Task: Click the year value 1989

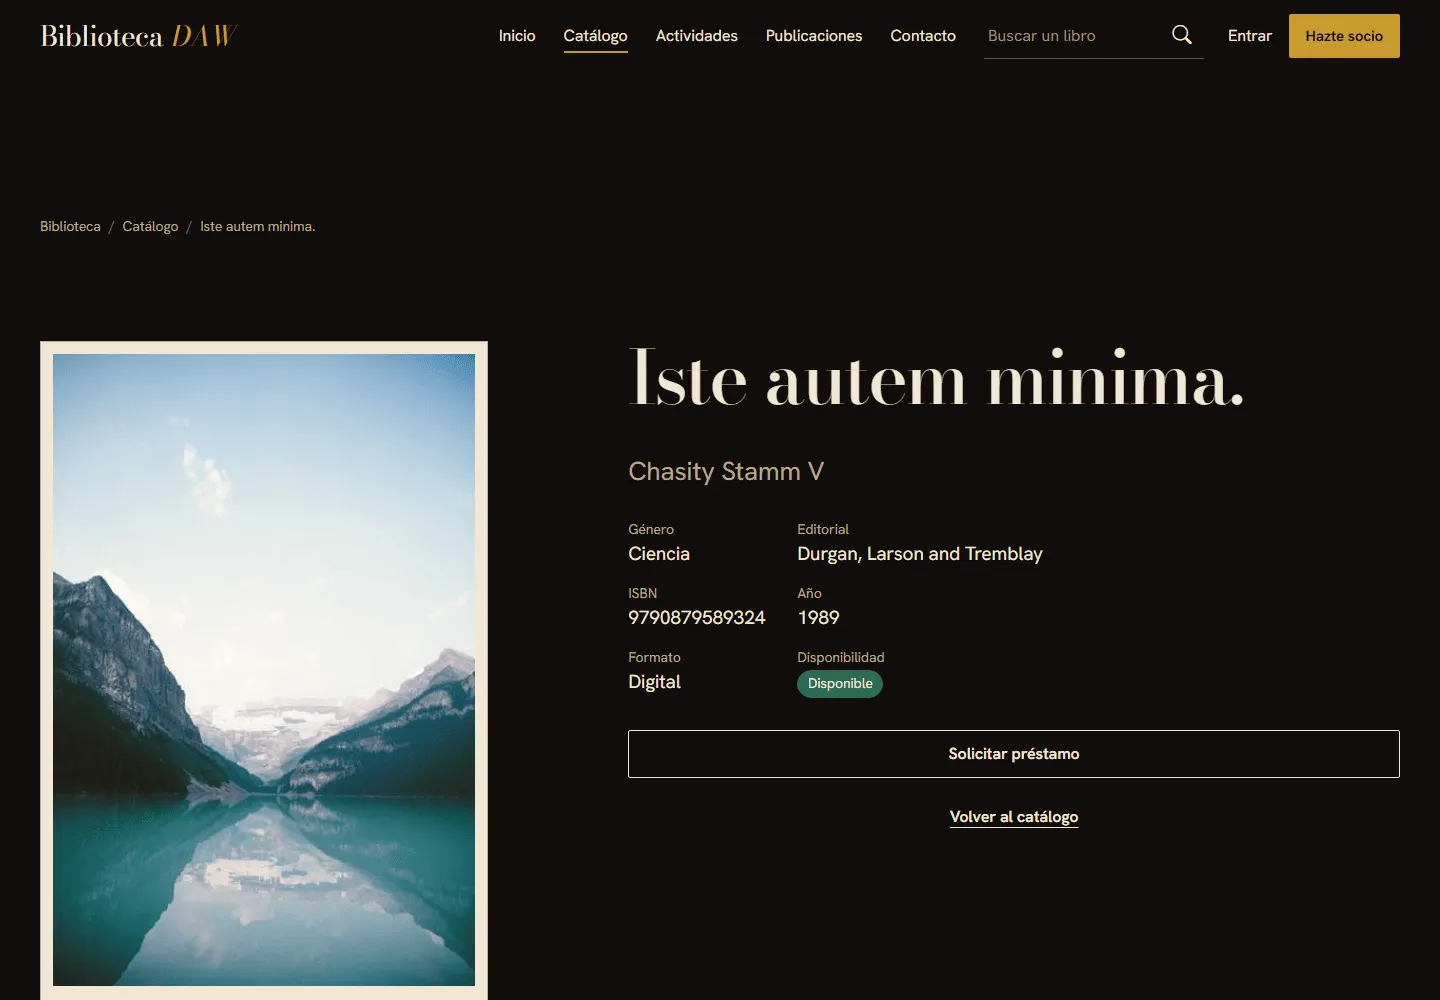Action: [818, 618]
